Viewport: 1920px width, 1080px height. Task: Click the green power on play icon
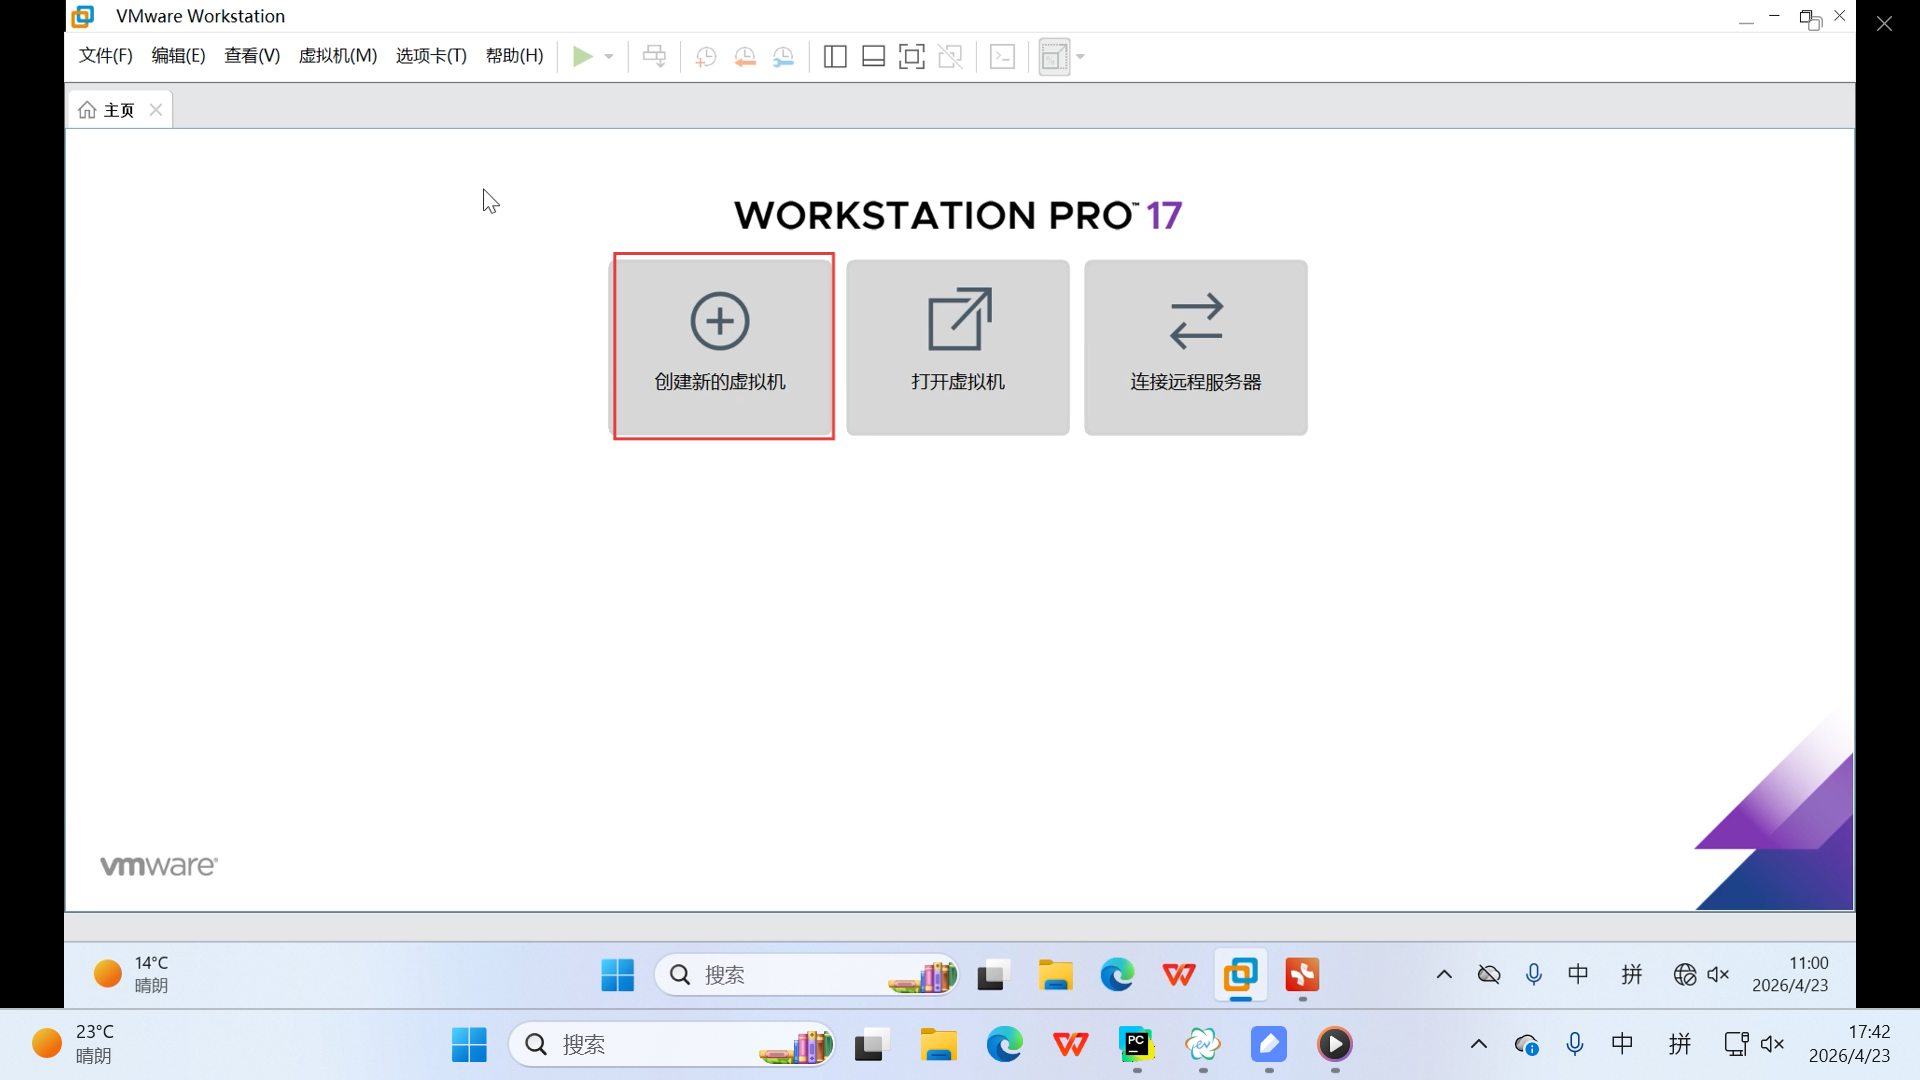tap(582, 57)
